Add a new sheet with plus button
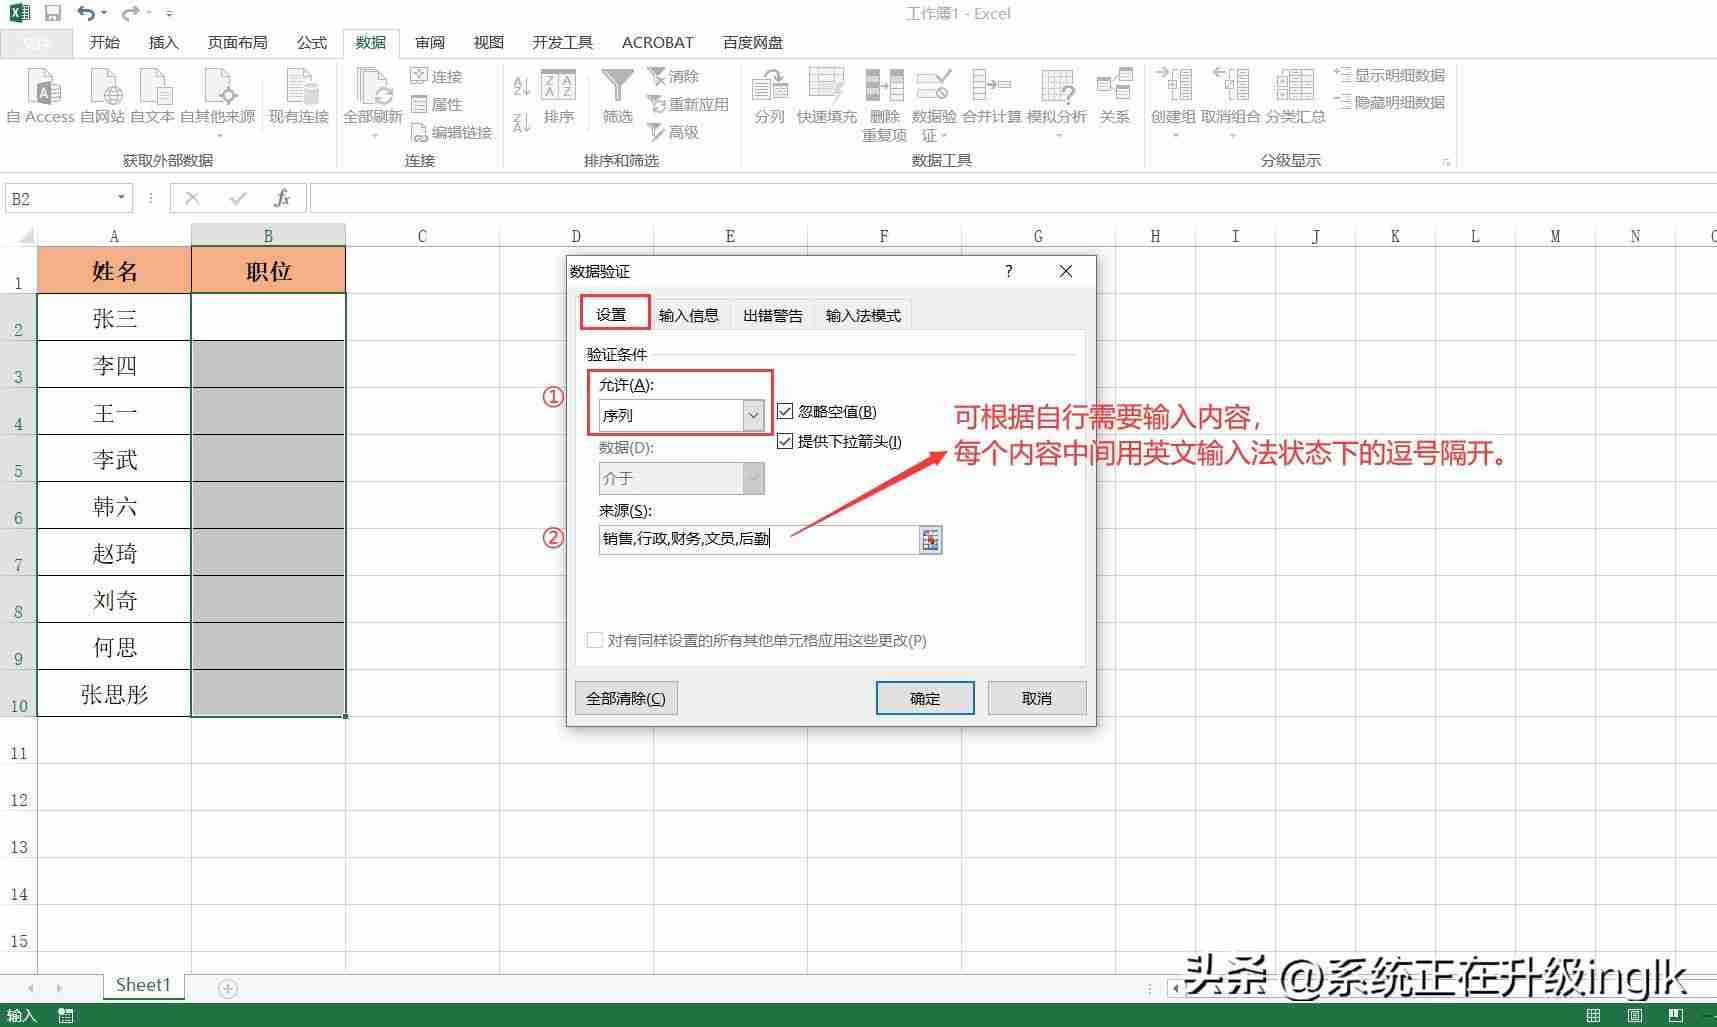This screenshot has height=1027, width=1717. 228,988
